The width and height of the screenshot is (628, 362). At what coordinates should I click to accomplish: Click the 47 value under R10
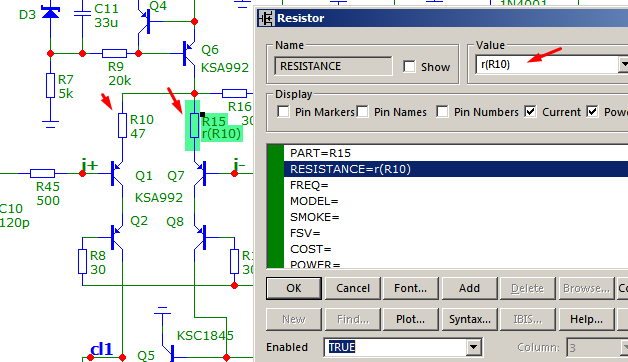(138, 133)
